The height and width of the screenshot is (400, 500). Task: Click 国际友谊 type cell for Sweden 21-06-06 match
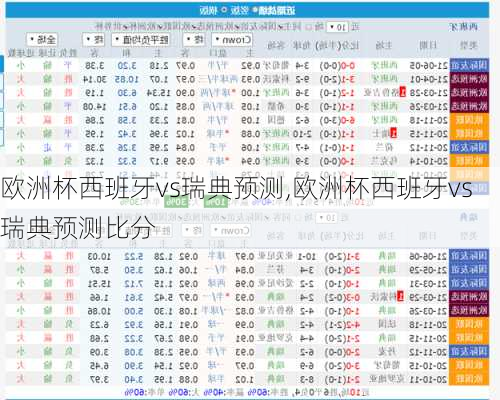(469, 256)
